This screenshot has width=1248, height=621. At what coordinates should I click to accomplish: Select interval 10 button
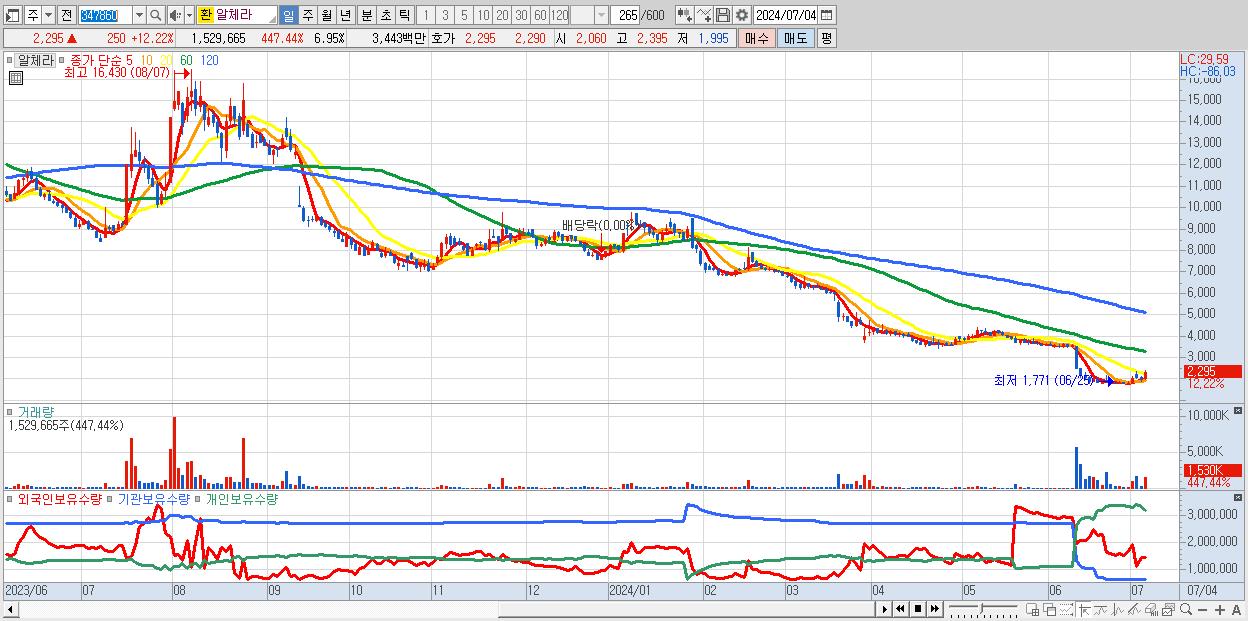[483, 15]
